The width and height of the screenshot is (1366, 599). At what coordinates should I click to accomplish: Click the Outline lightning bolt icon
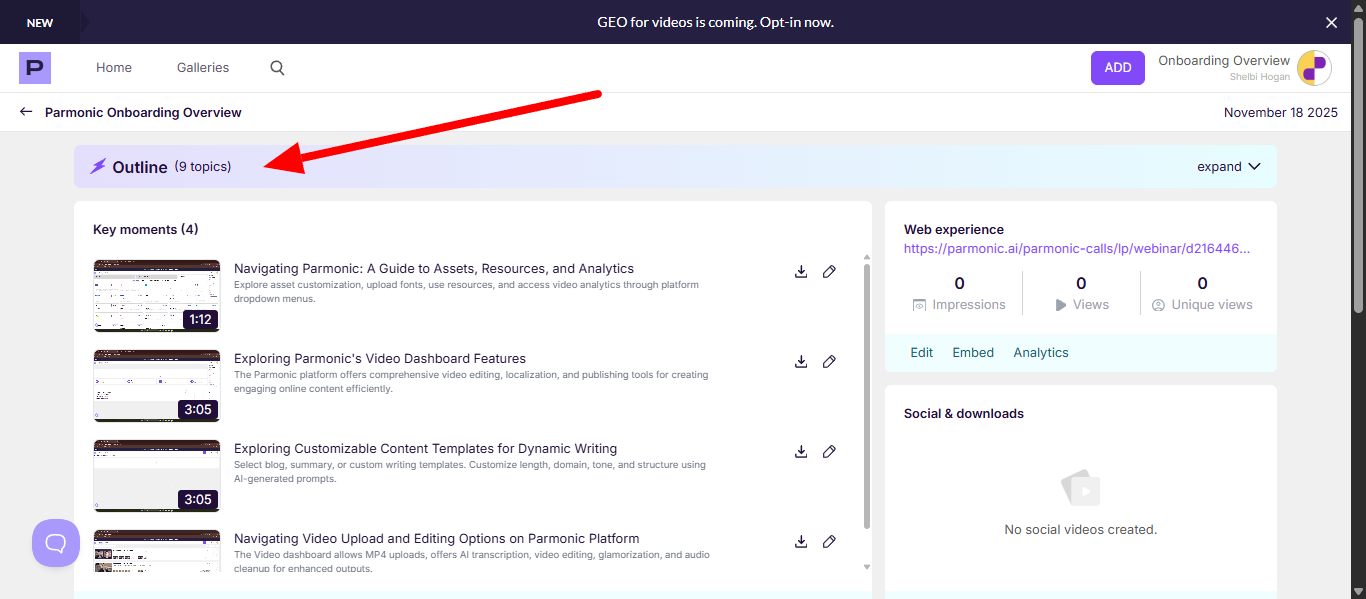[98, 166]
